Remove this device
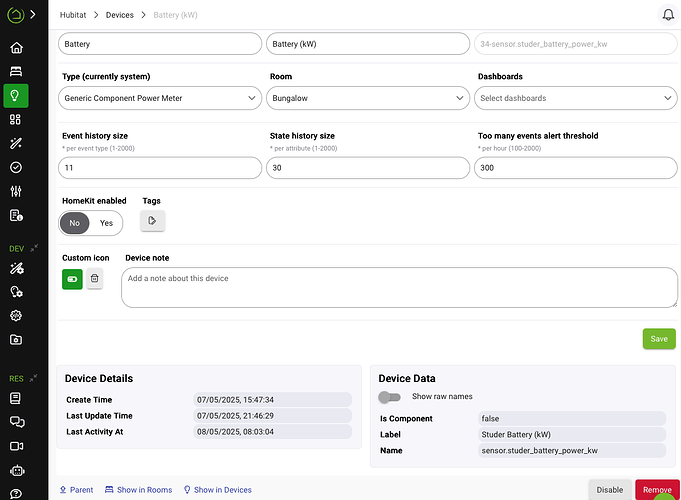This screenshot has height=500, width=681. tap(657, 490)
